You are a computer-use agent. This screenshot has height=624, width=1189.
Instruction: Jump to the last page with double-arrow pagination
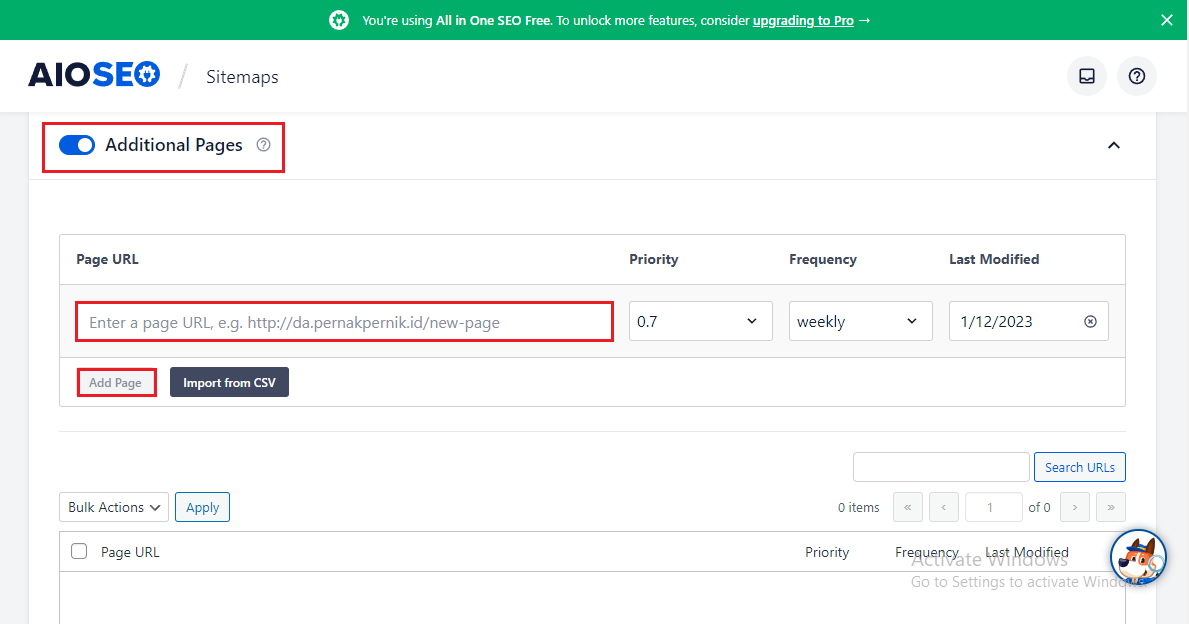(x=1110, y=507)
